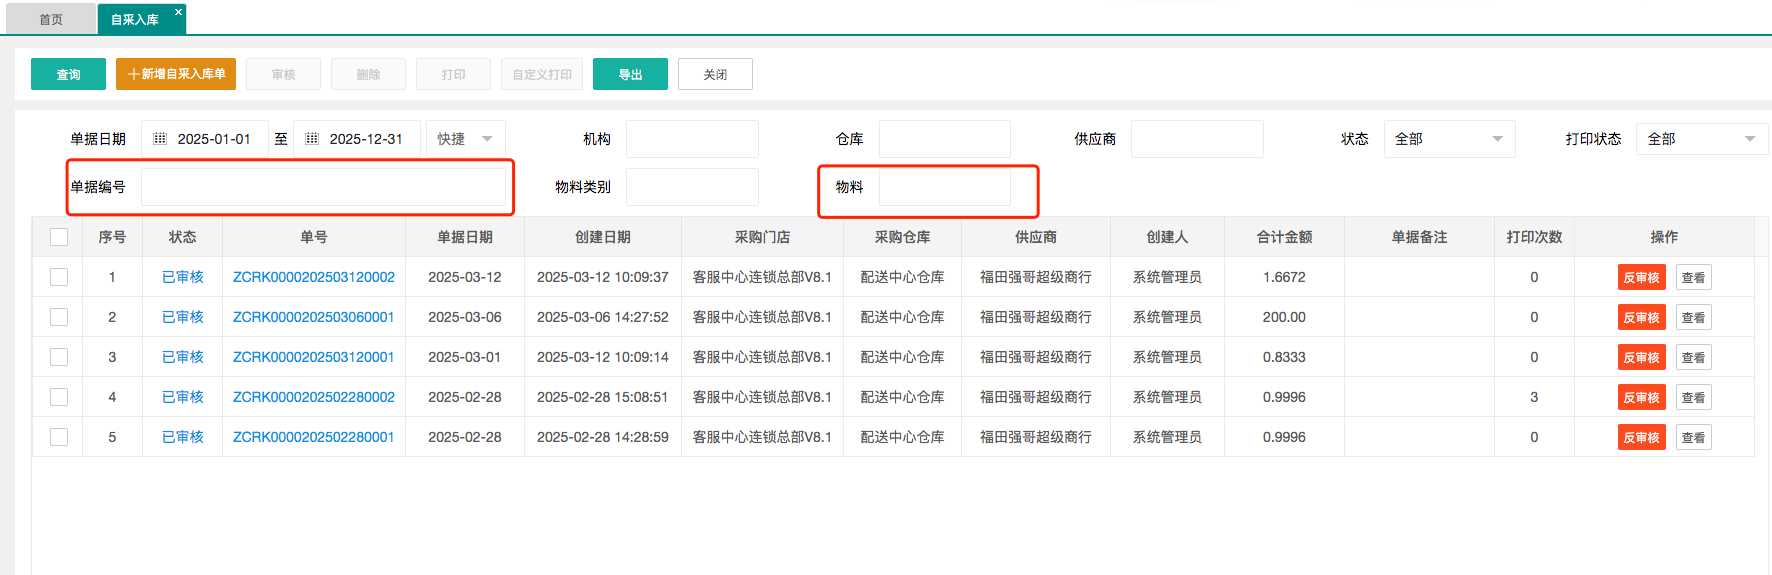
Task: Select the 自采入库 tab
Action: [x=135, y=19]
